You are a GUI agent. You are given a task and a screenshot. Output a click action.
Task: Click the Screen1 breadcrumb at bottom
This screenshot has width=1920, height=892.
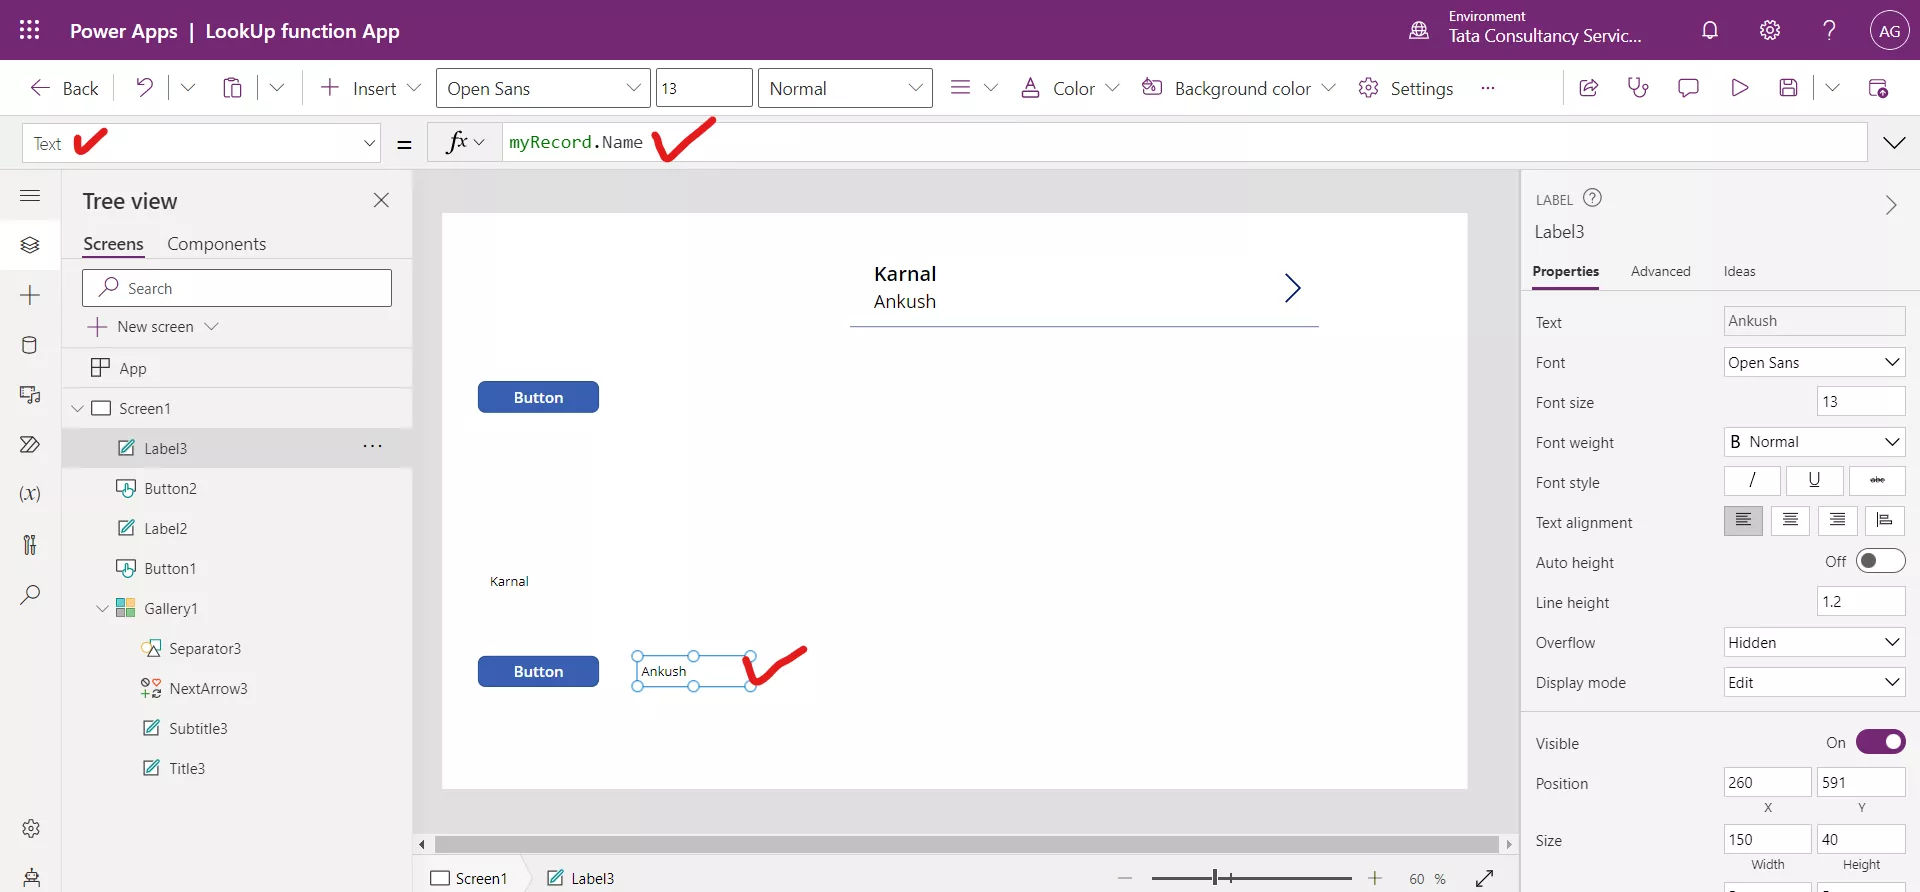tap(469, 878)
